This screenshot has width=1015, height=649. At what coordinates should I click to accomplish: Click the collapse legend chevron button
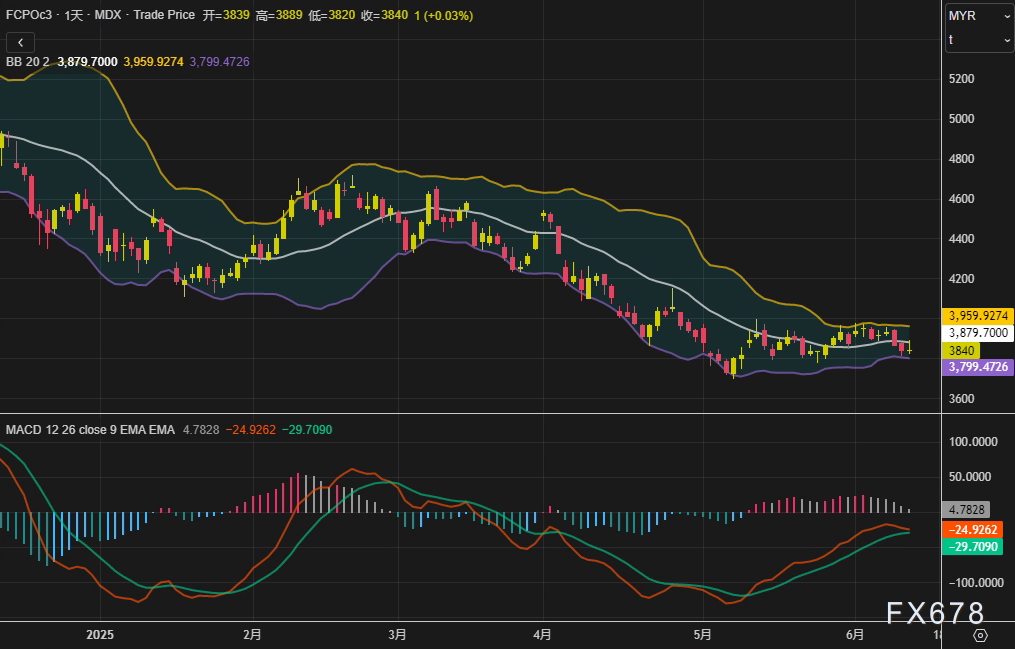(x=21, y=42)
